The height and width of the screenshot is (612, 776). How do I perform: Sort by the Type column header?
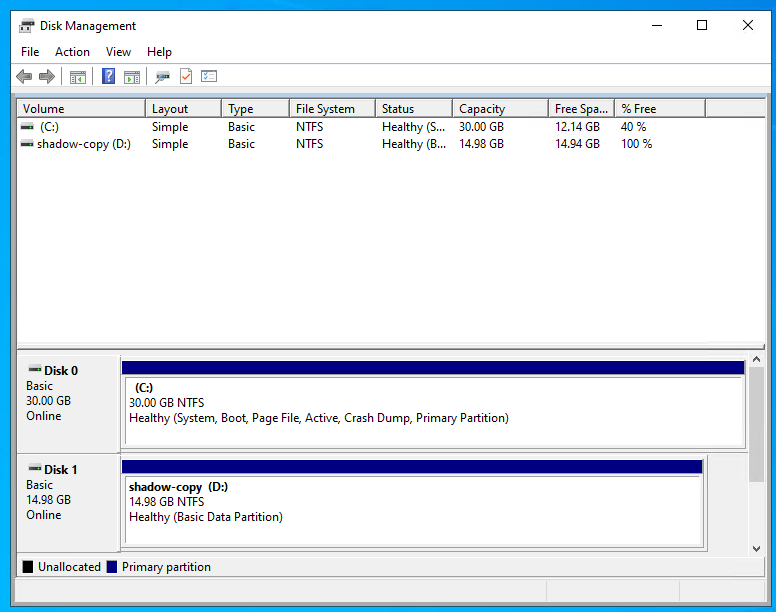point(255,109)
